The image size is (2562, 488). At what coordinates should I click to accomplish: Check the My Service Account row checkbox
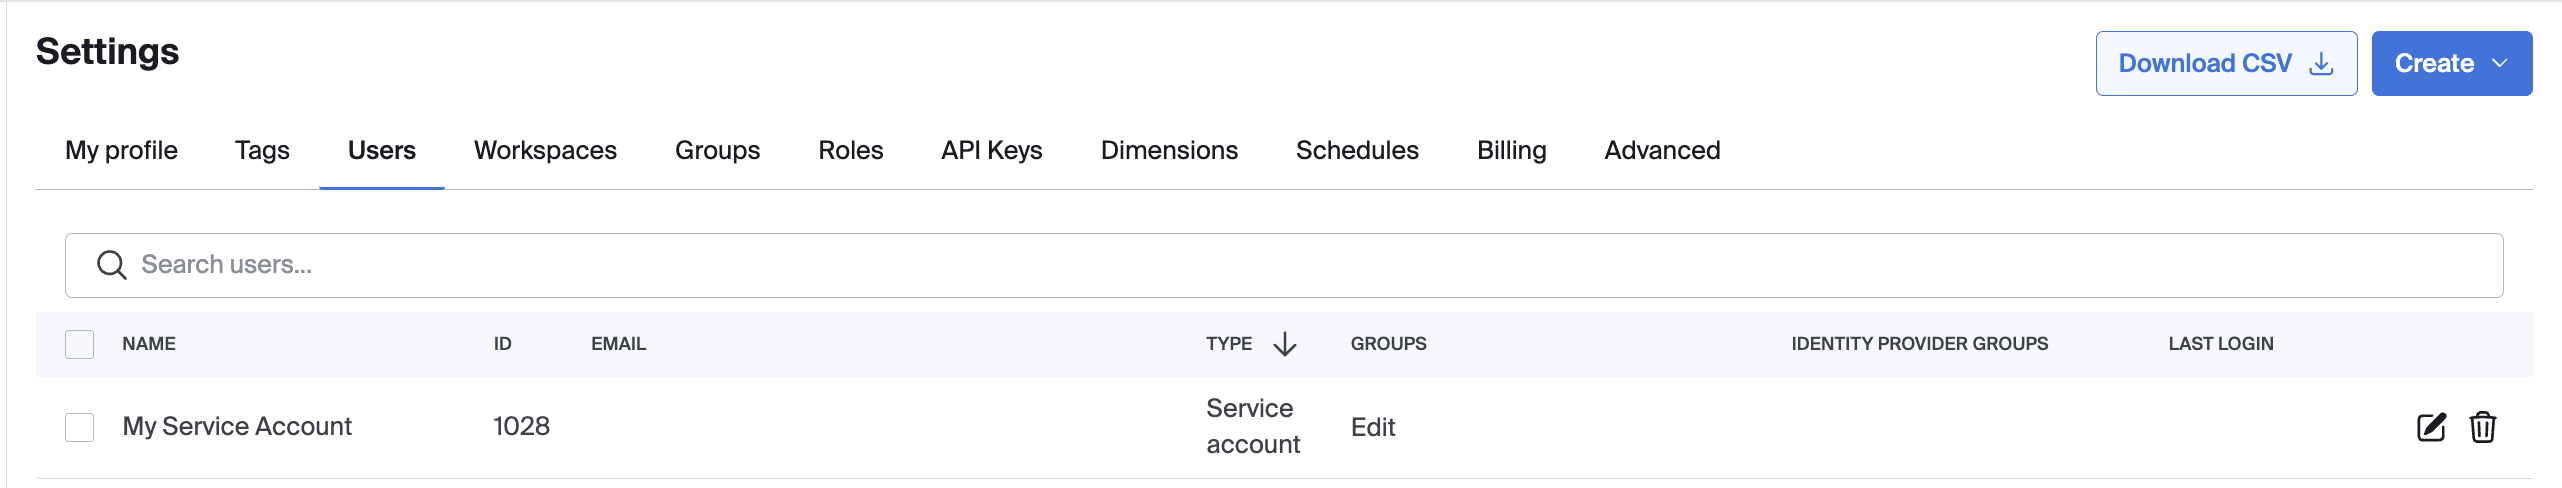(80, 427)
